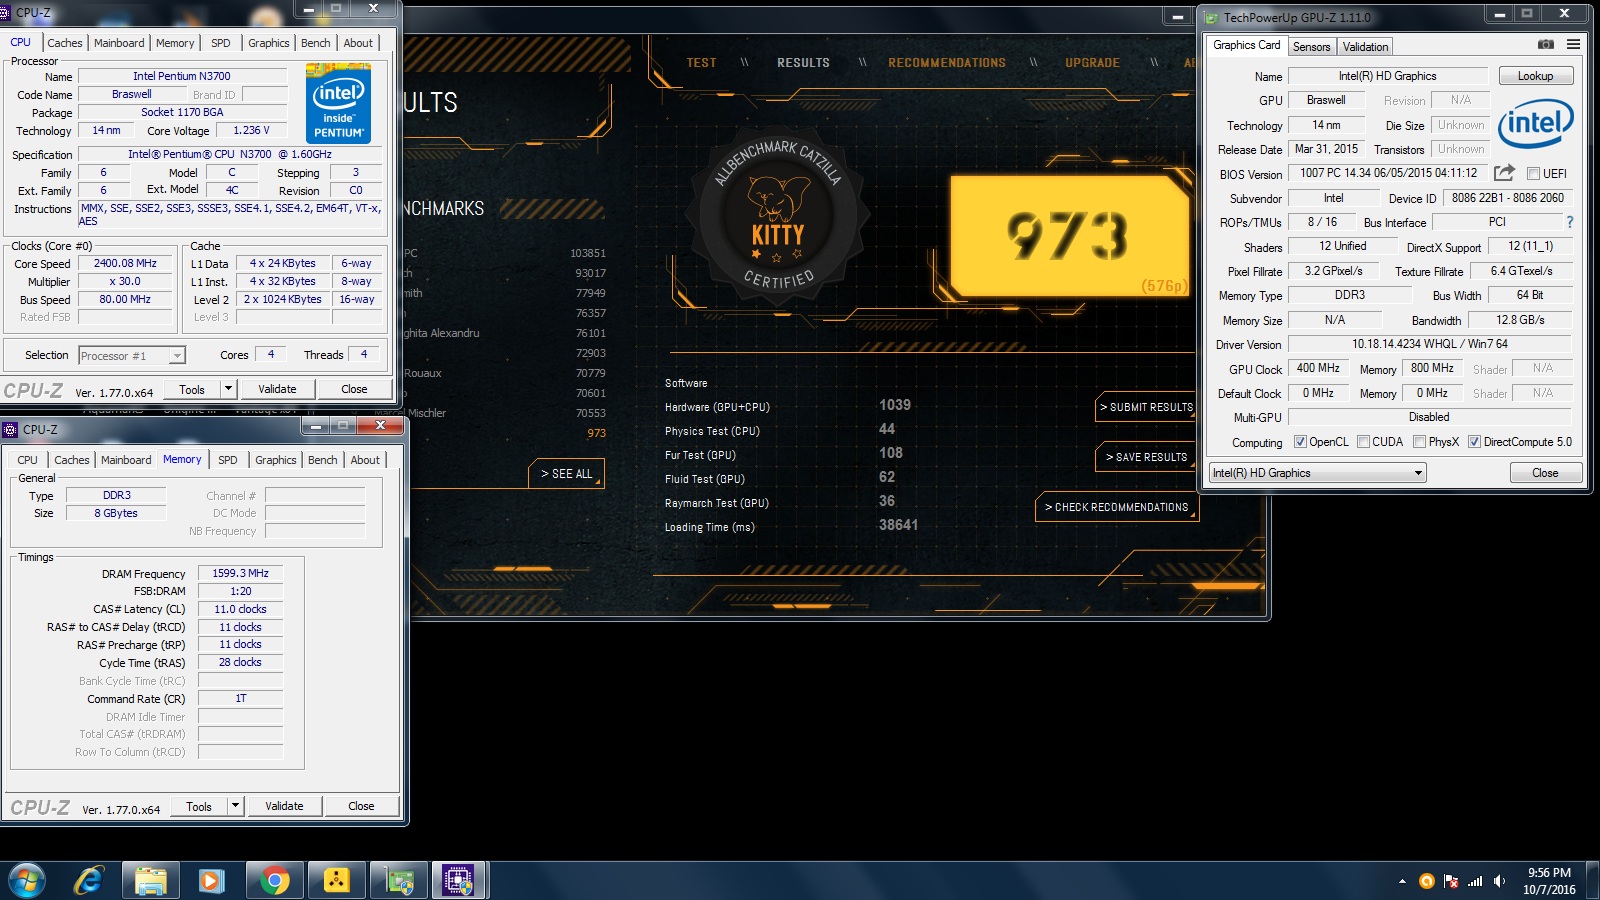1600x900 pixels.
Task: Toggle the CUDA checkbox
Action: pyautogui.click(x=1363, y=441)
